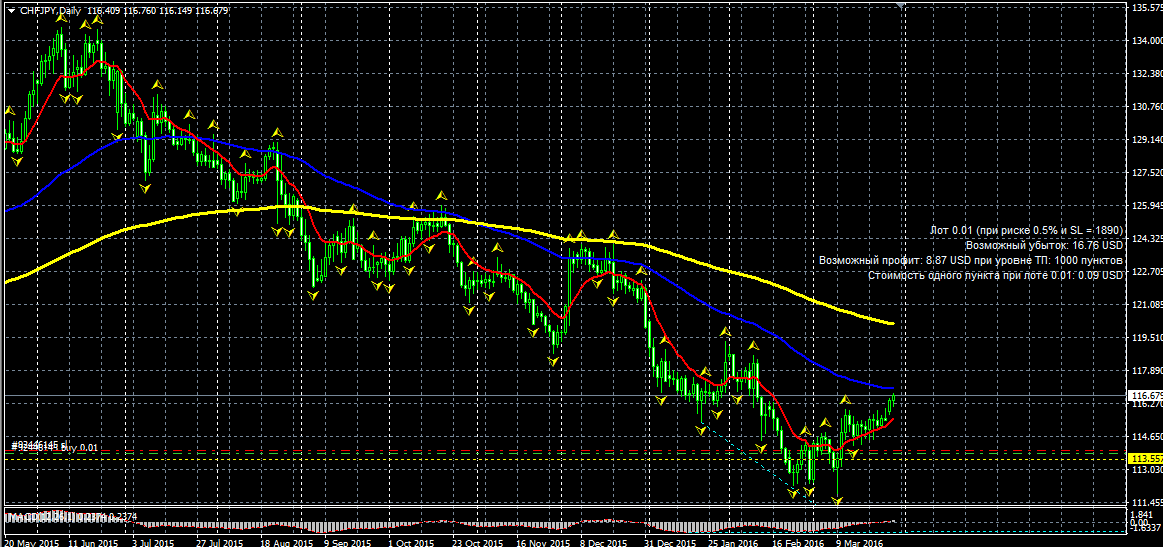Click the 113.030 price scale value

1147,470
